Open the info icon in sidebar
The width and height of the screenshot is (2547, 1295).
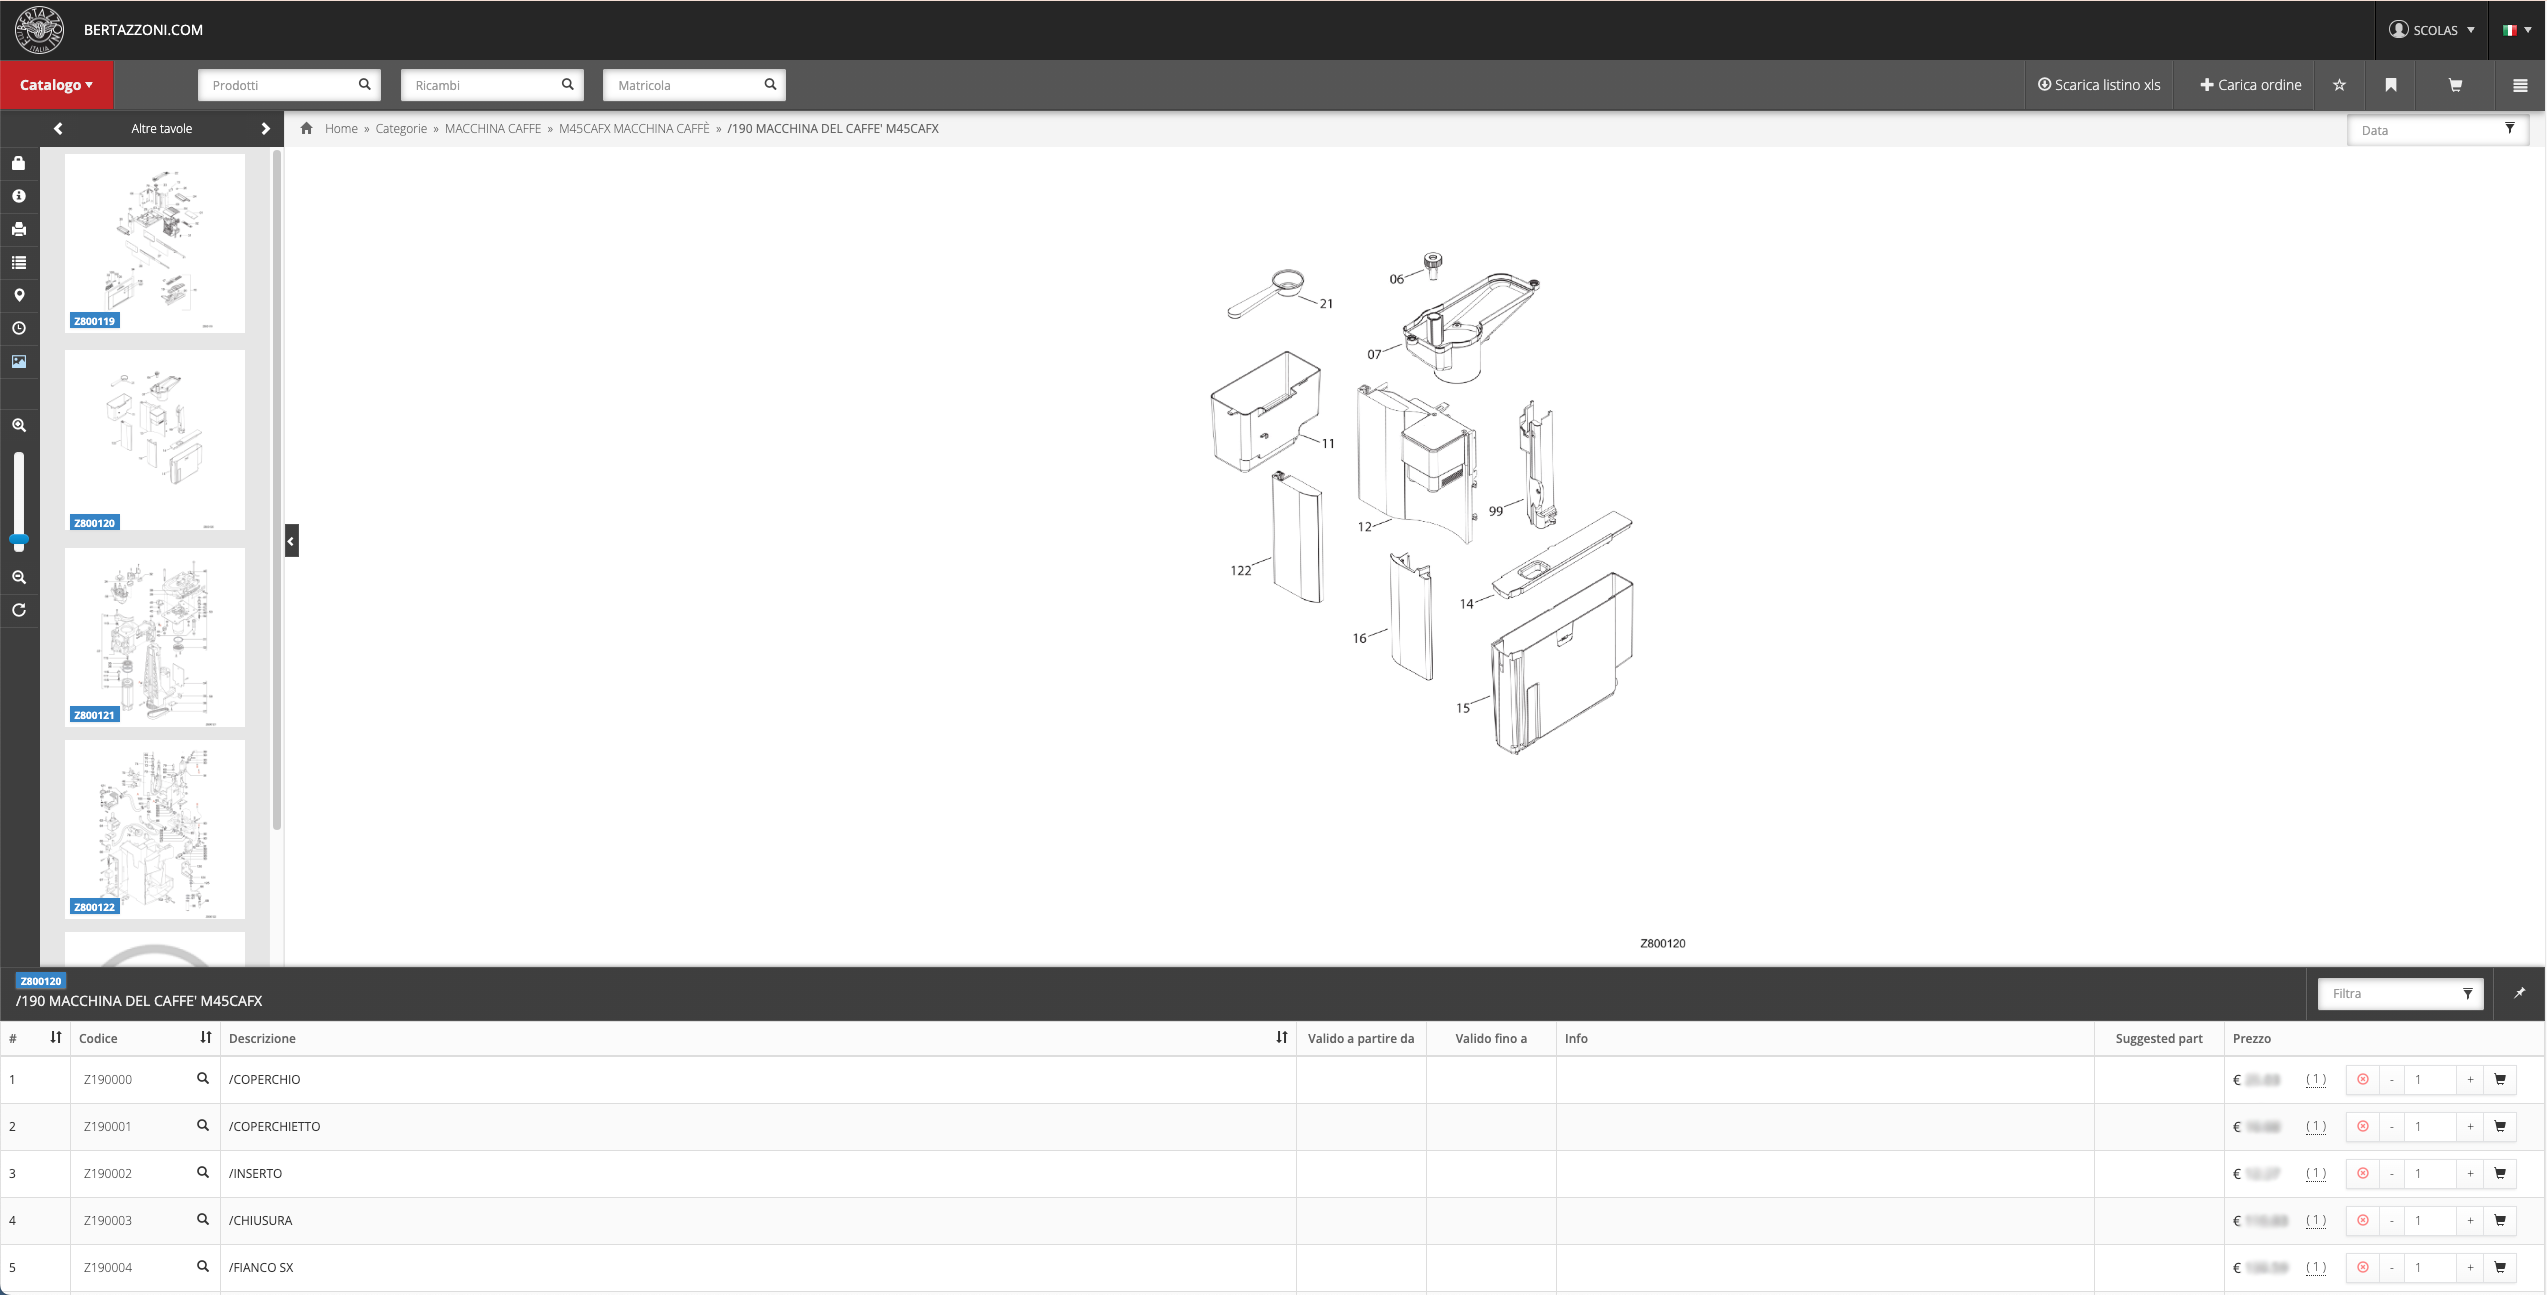coord(19,196)
